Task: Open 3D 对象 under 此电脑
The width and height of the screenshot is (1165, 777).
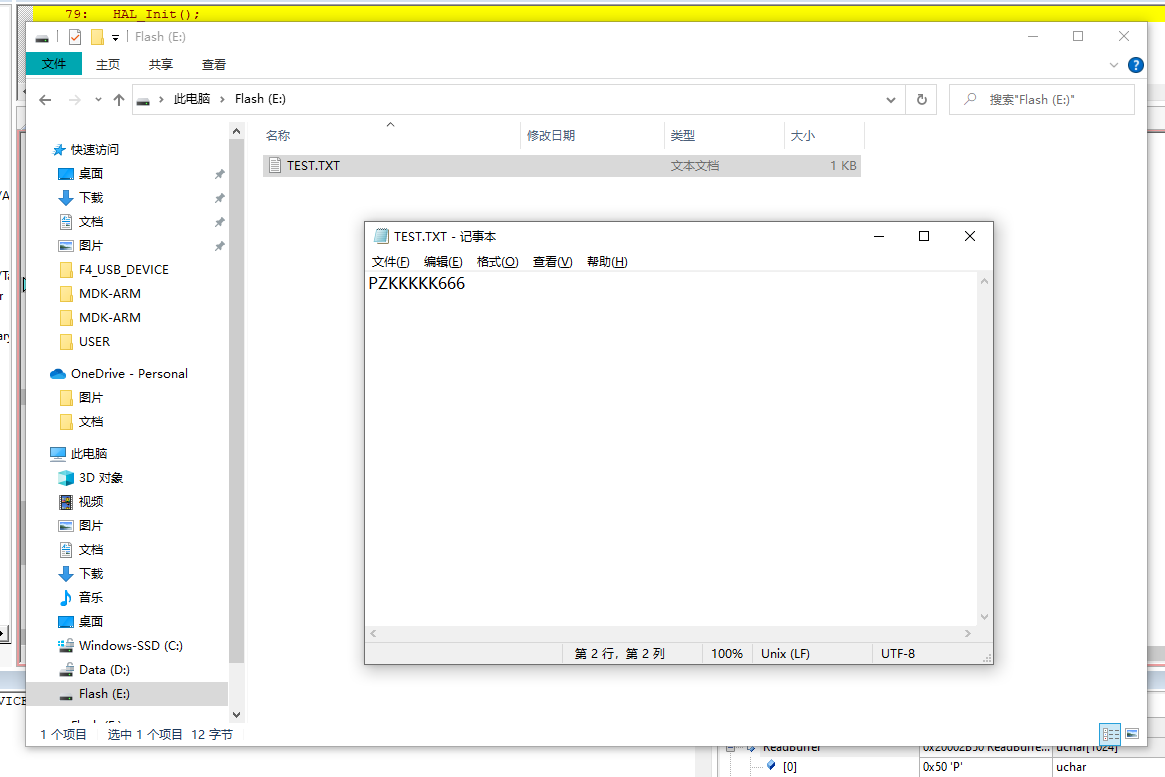Action: coord(101,478)
